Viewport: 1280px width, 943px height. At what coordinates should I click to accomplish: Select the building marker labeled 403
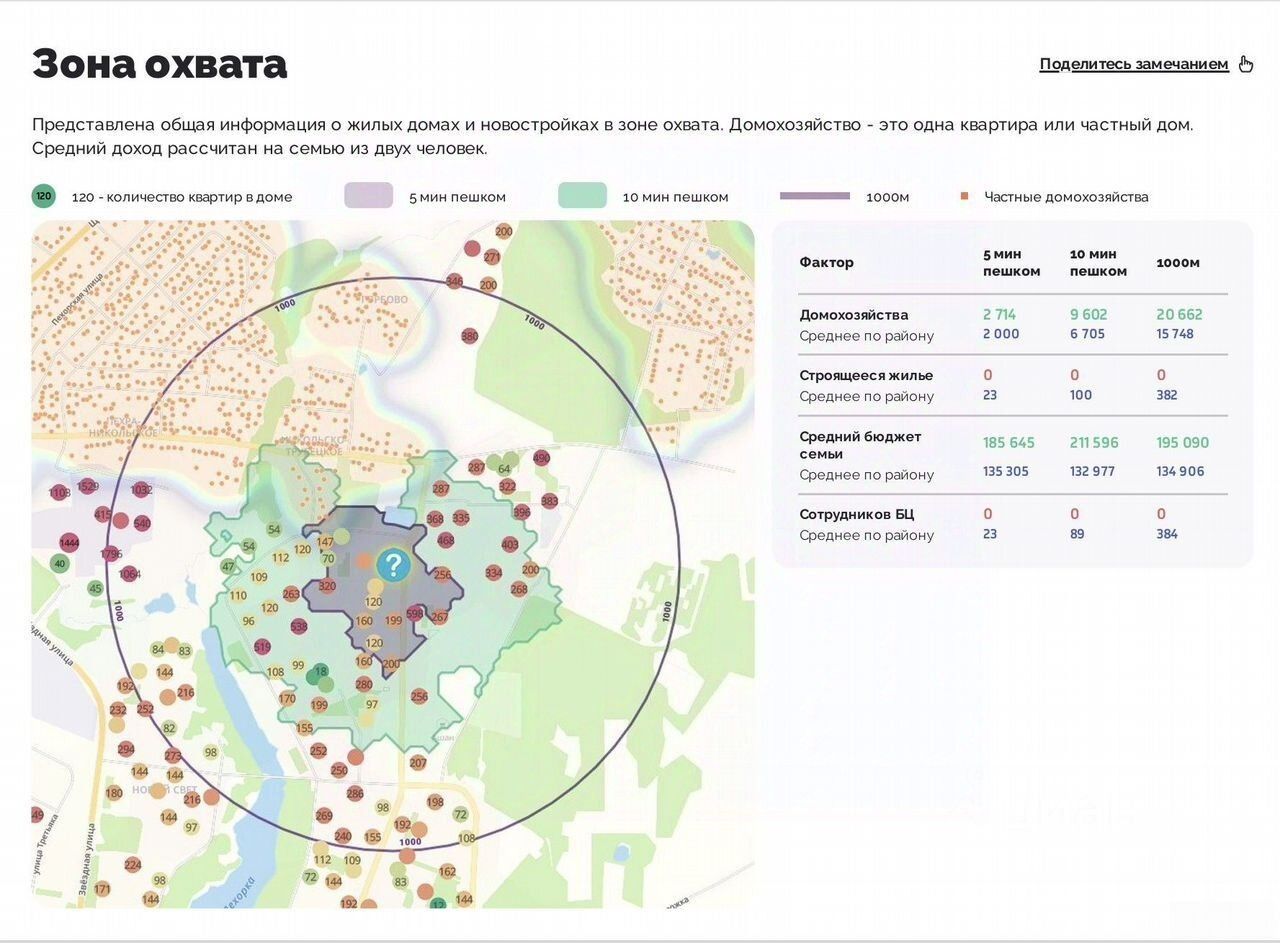[x=510, y=545]
